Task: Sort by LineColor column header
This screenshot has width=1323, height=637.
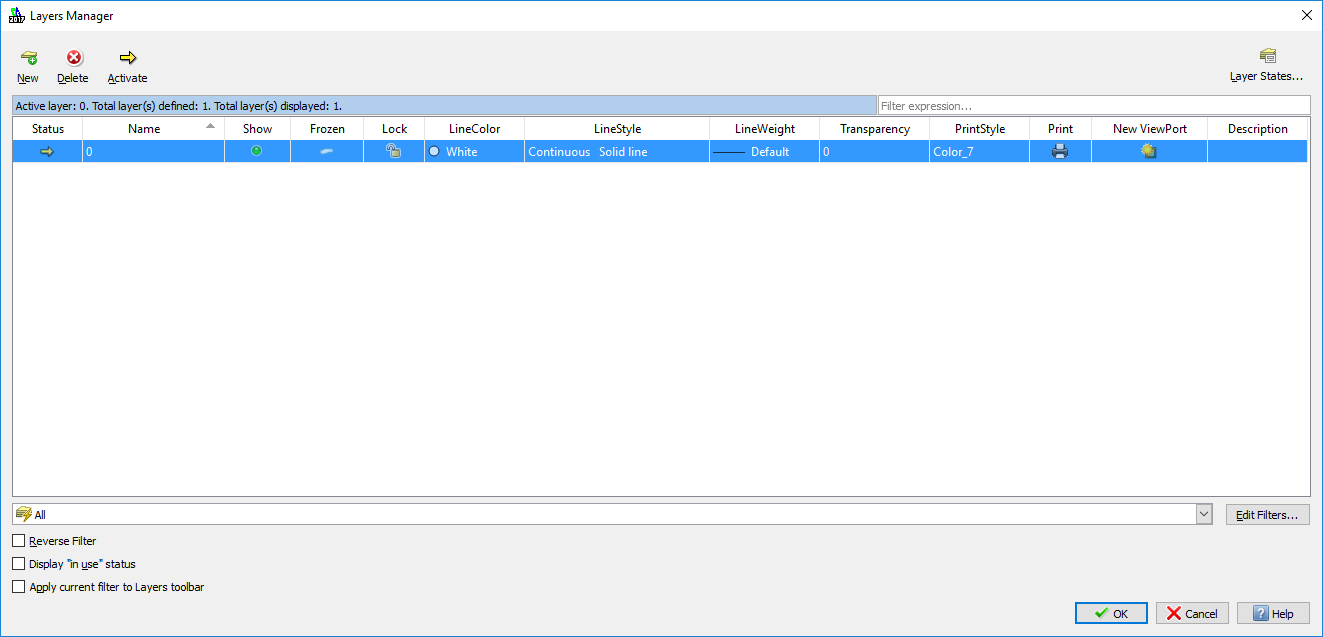Action: [474, 129]
